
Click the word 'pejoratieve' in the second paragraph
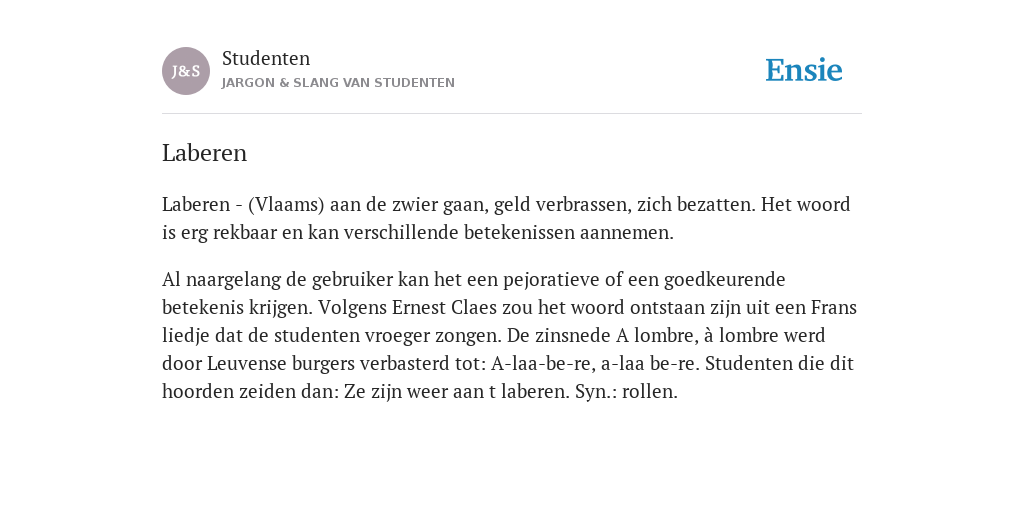pyautogui.click(x=551, y=280)
